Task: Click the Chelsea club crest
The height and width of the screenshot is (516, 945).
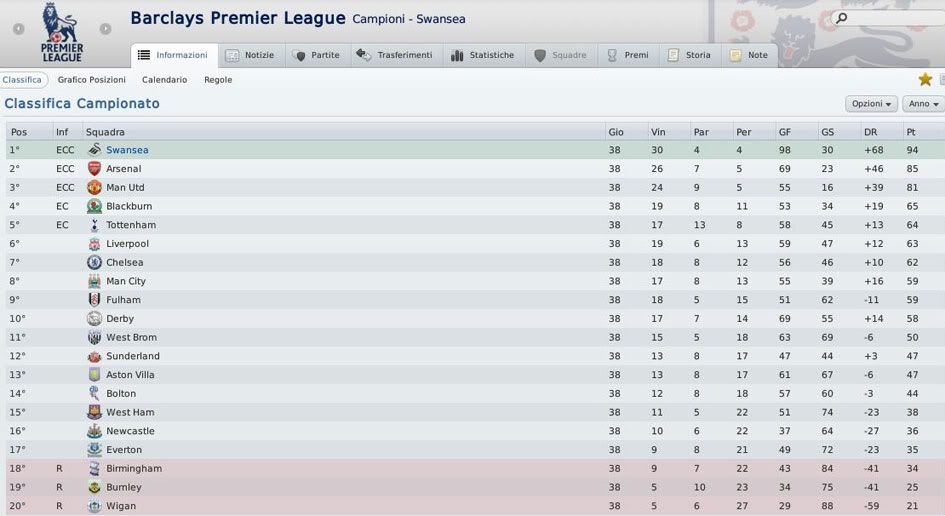Action: 94,262
